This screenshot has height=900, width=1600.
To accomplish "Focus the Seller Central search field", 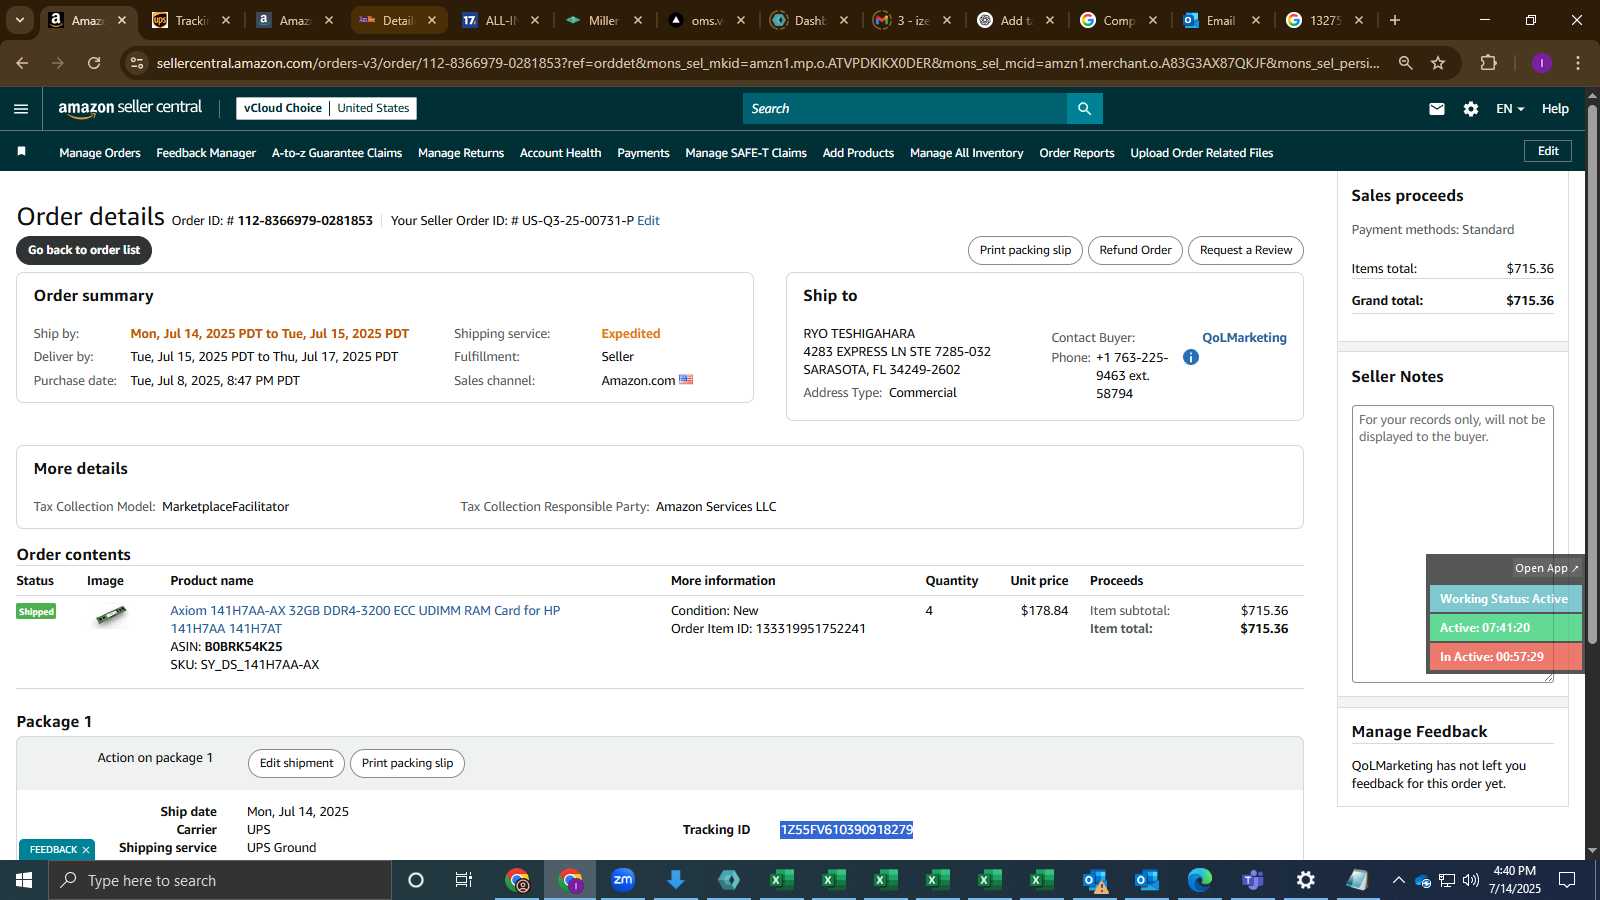I will coord(905,108).
